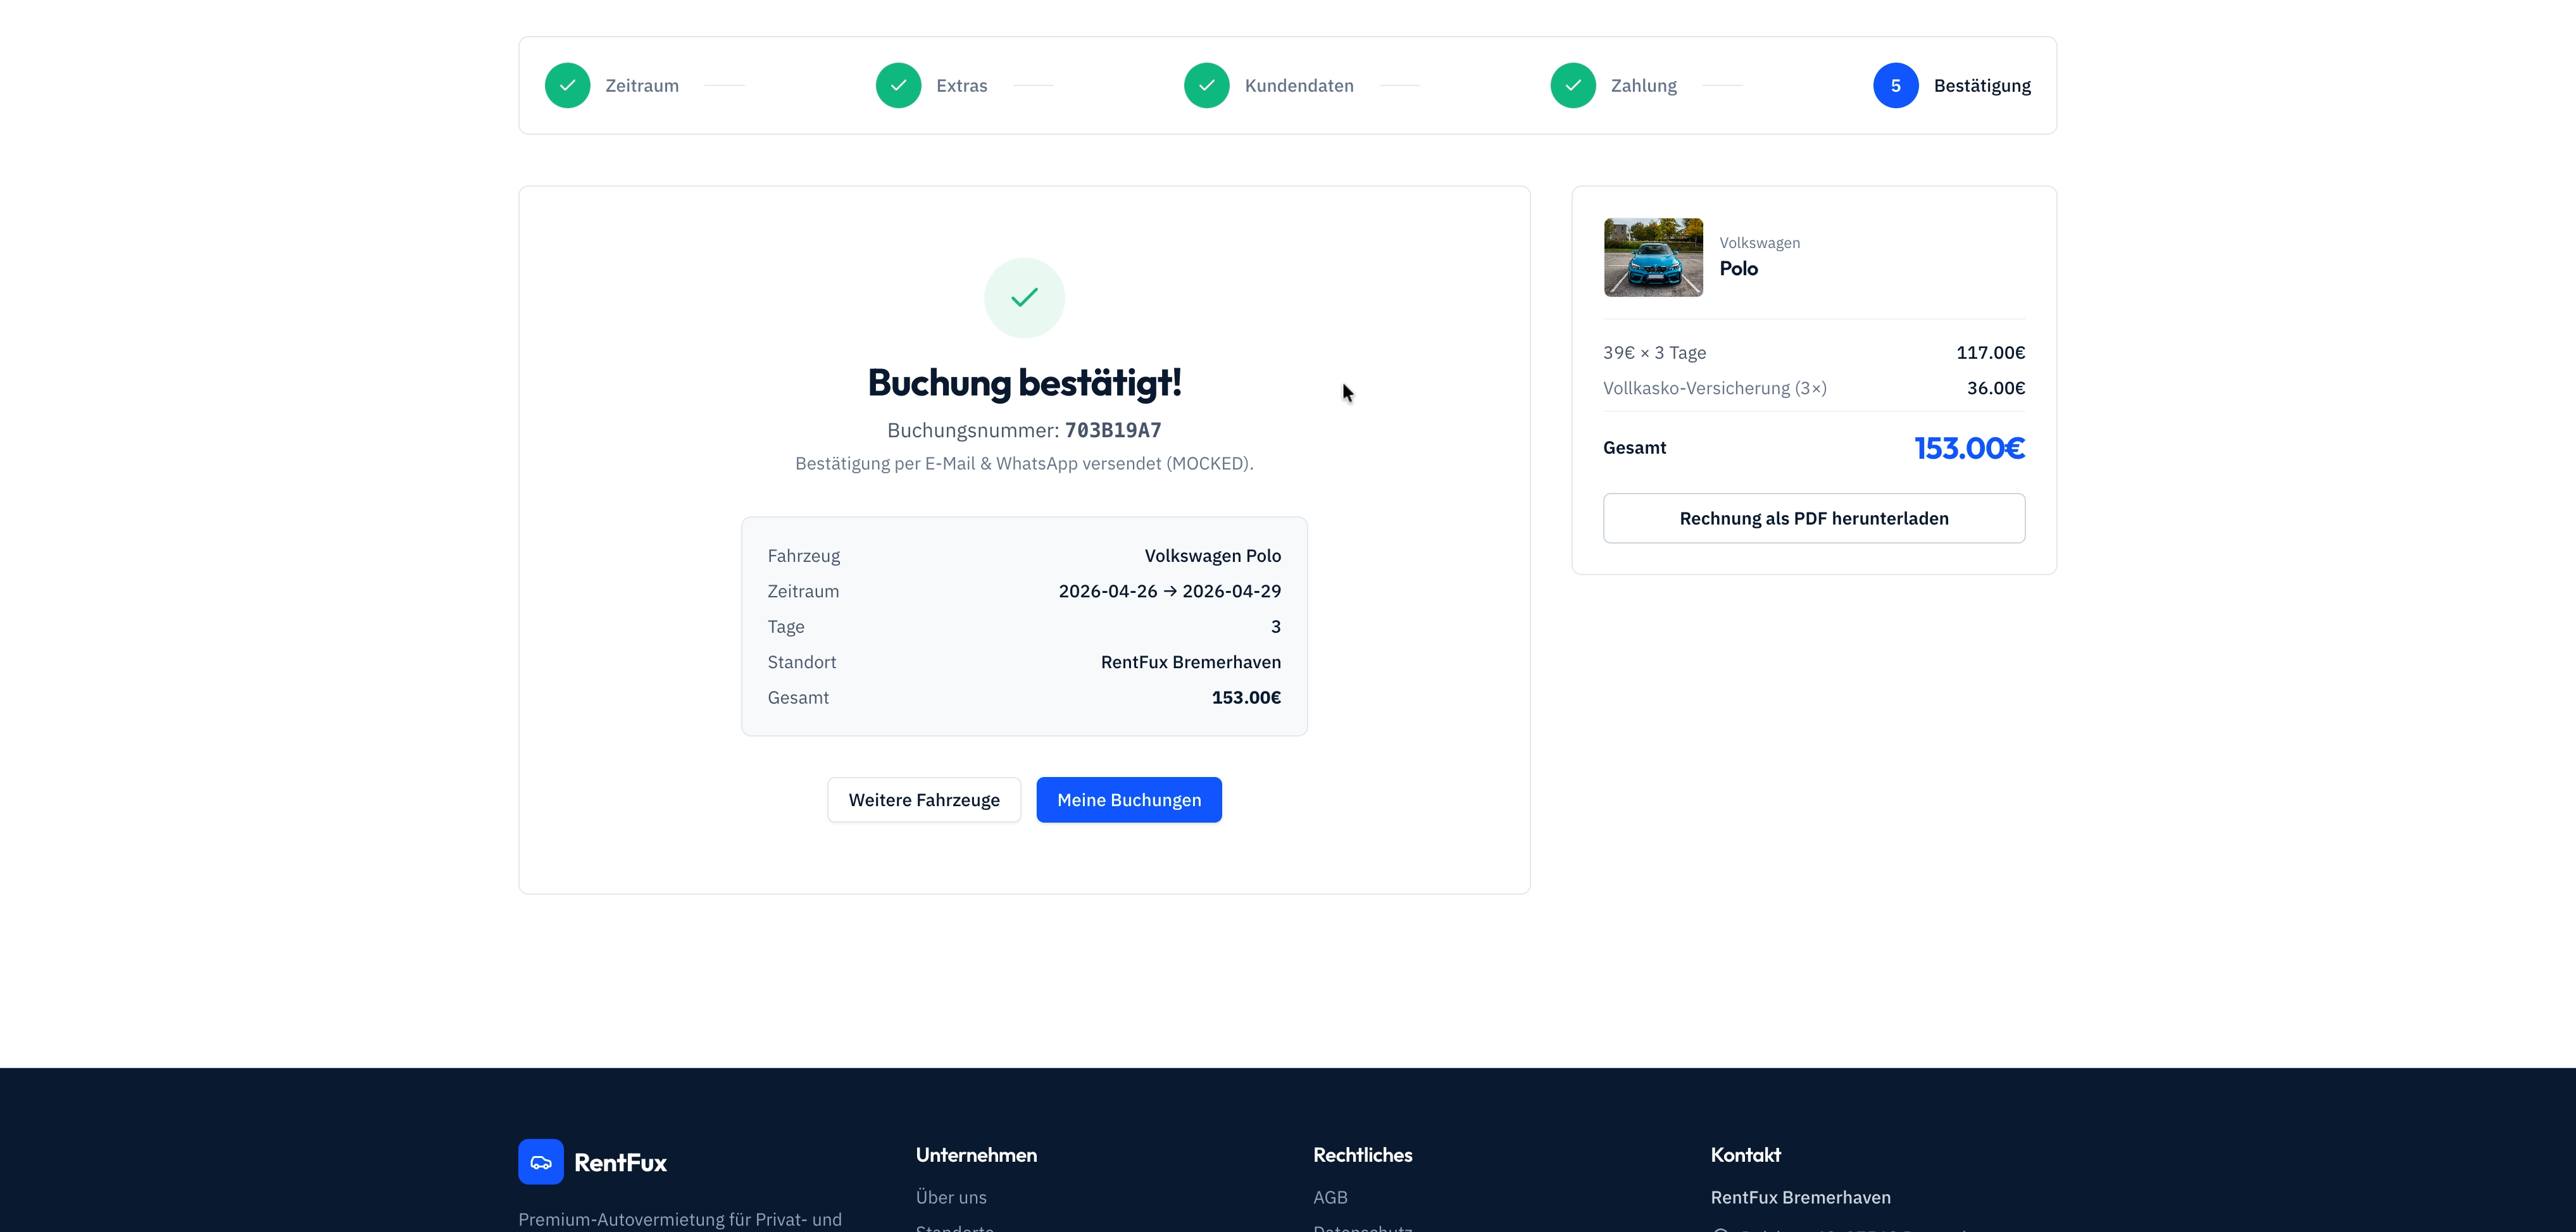This screenshot has height=1232, width=2576.
Task: Click the bold 153.00€ in booking details
Action: [1246, 697]
